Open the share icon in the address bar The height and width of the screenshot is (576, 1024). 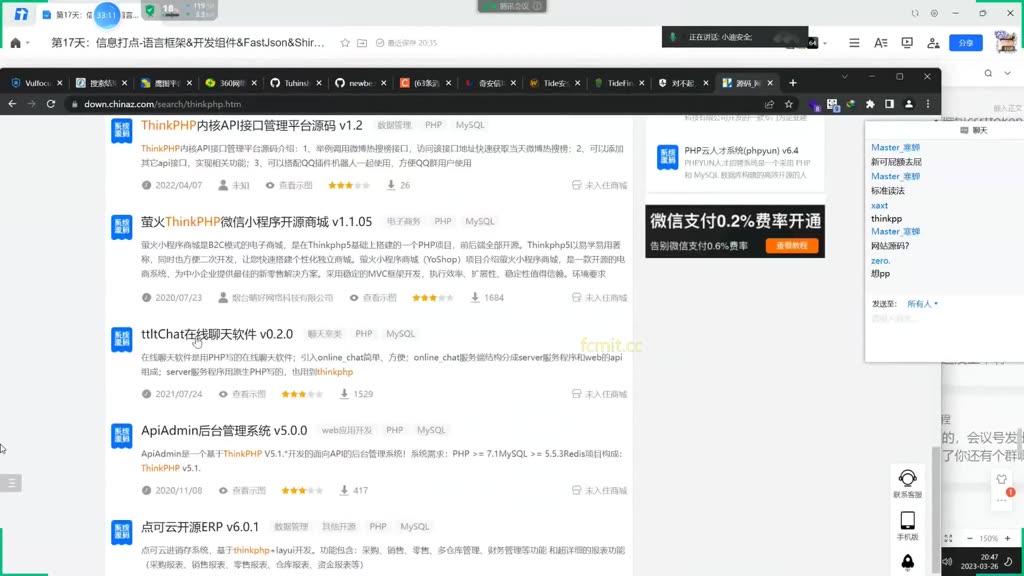pos(769,104)
